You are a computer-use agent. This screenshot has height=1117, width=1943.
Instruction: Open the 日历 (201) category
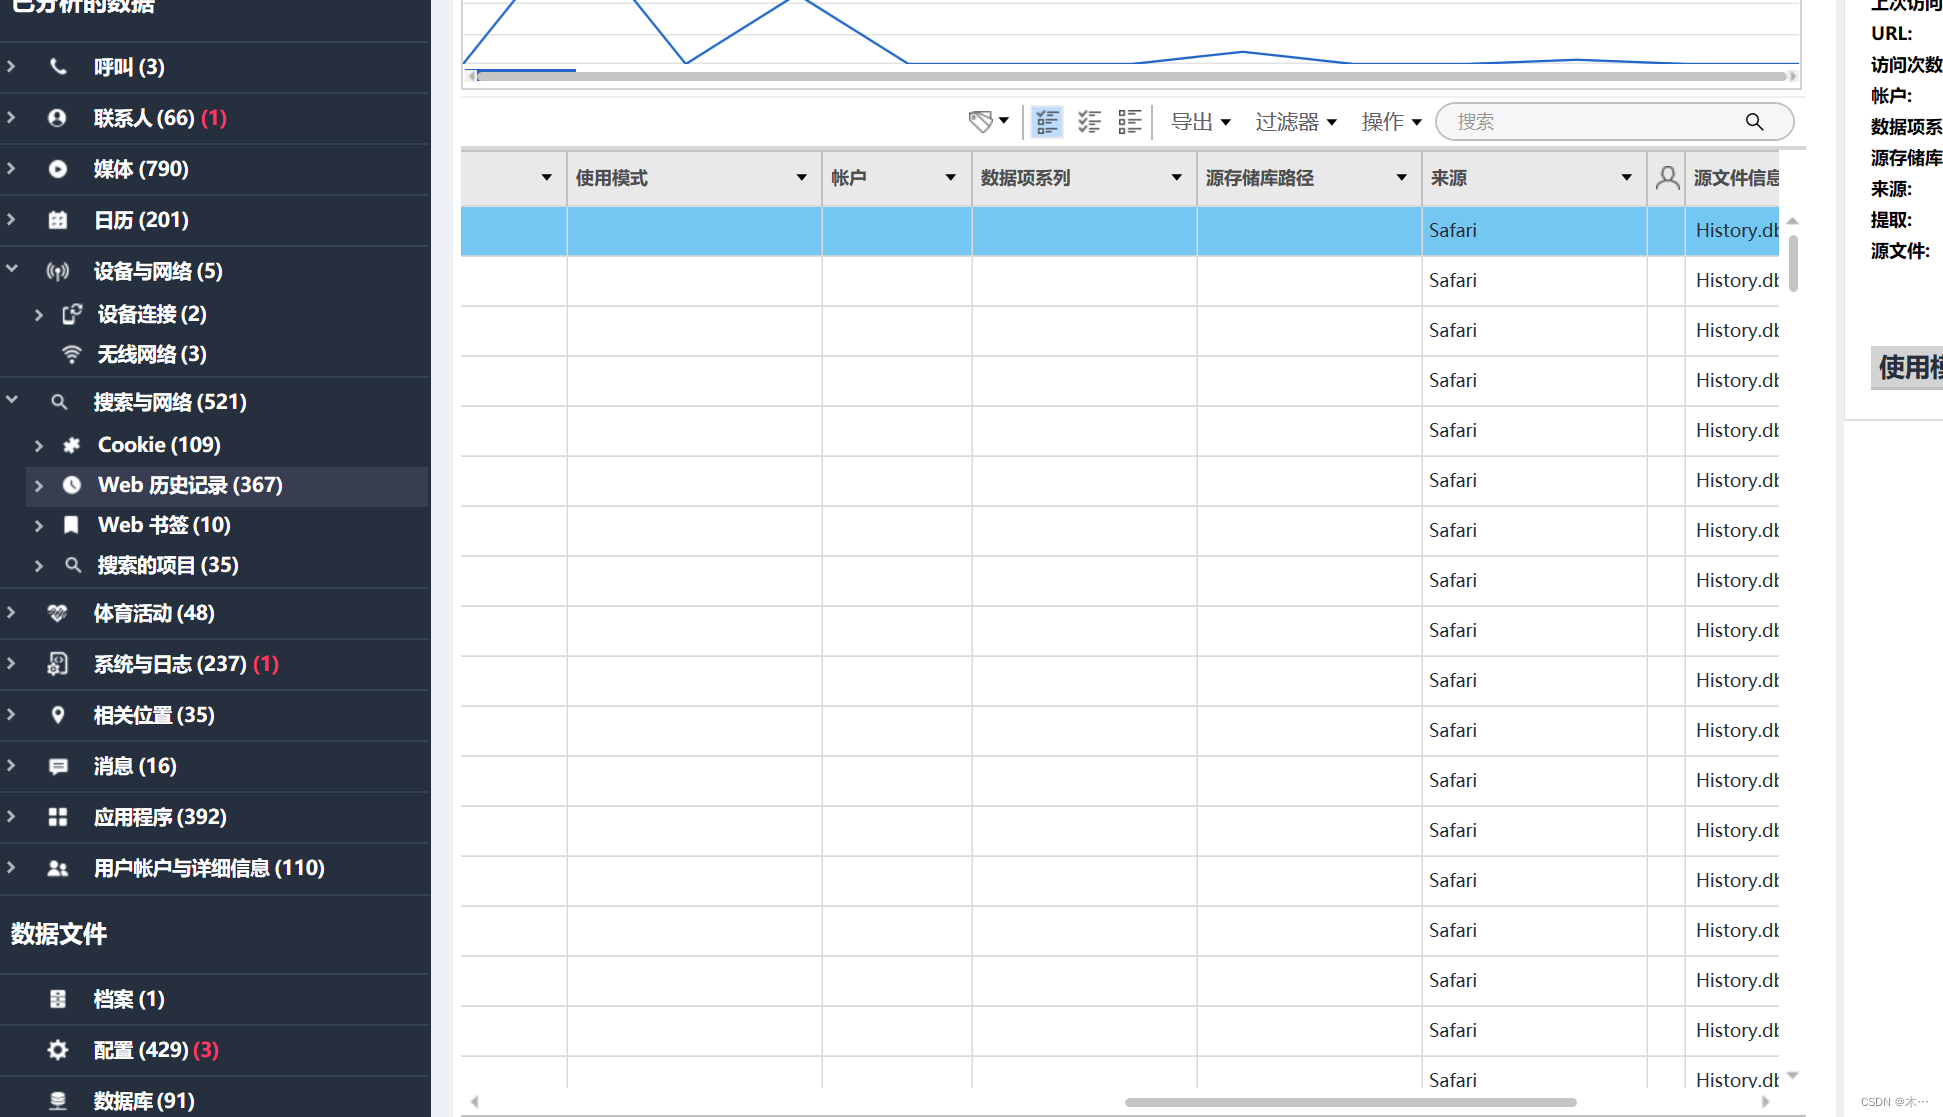(x=141, y=220)
